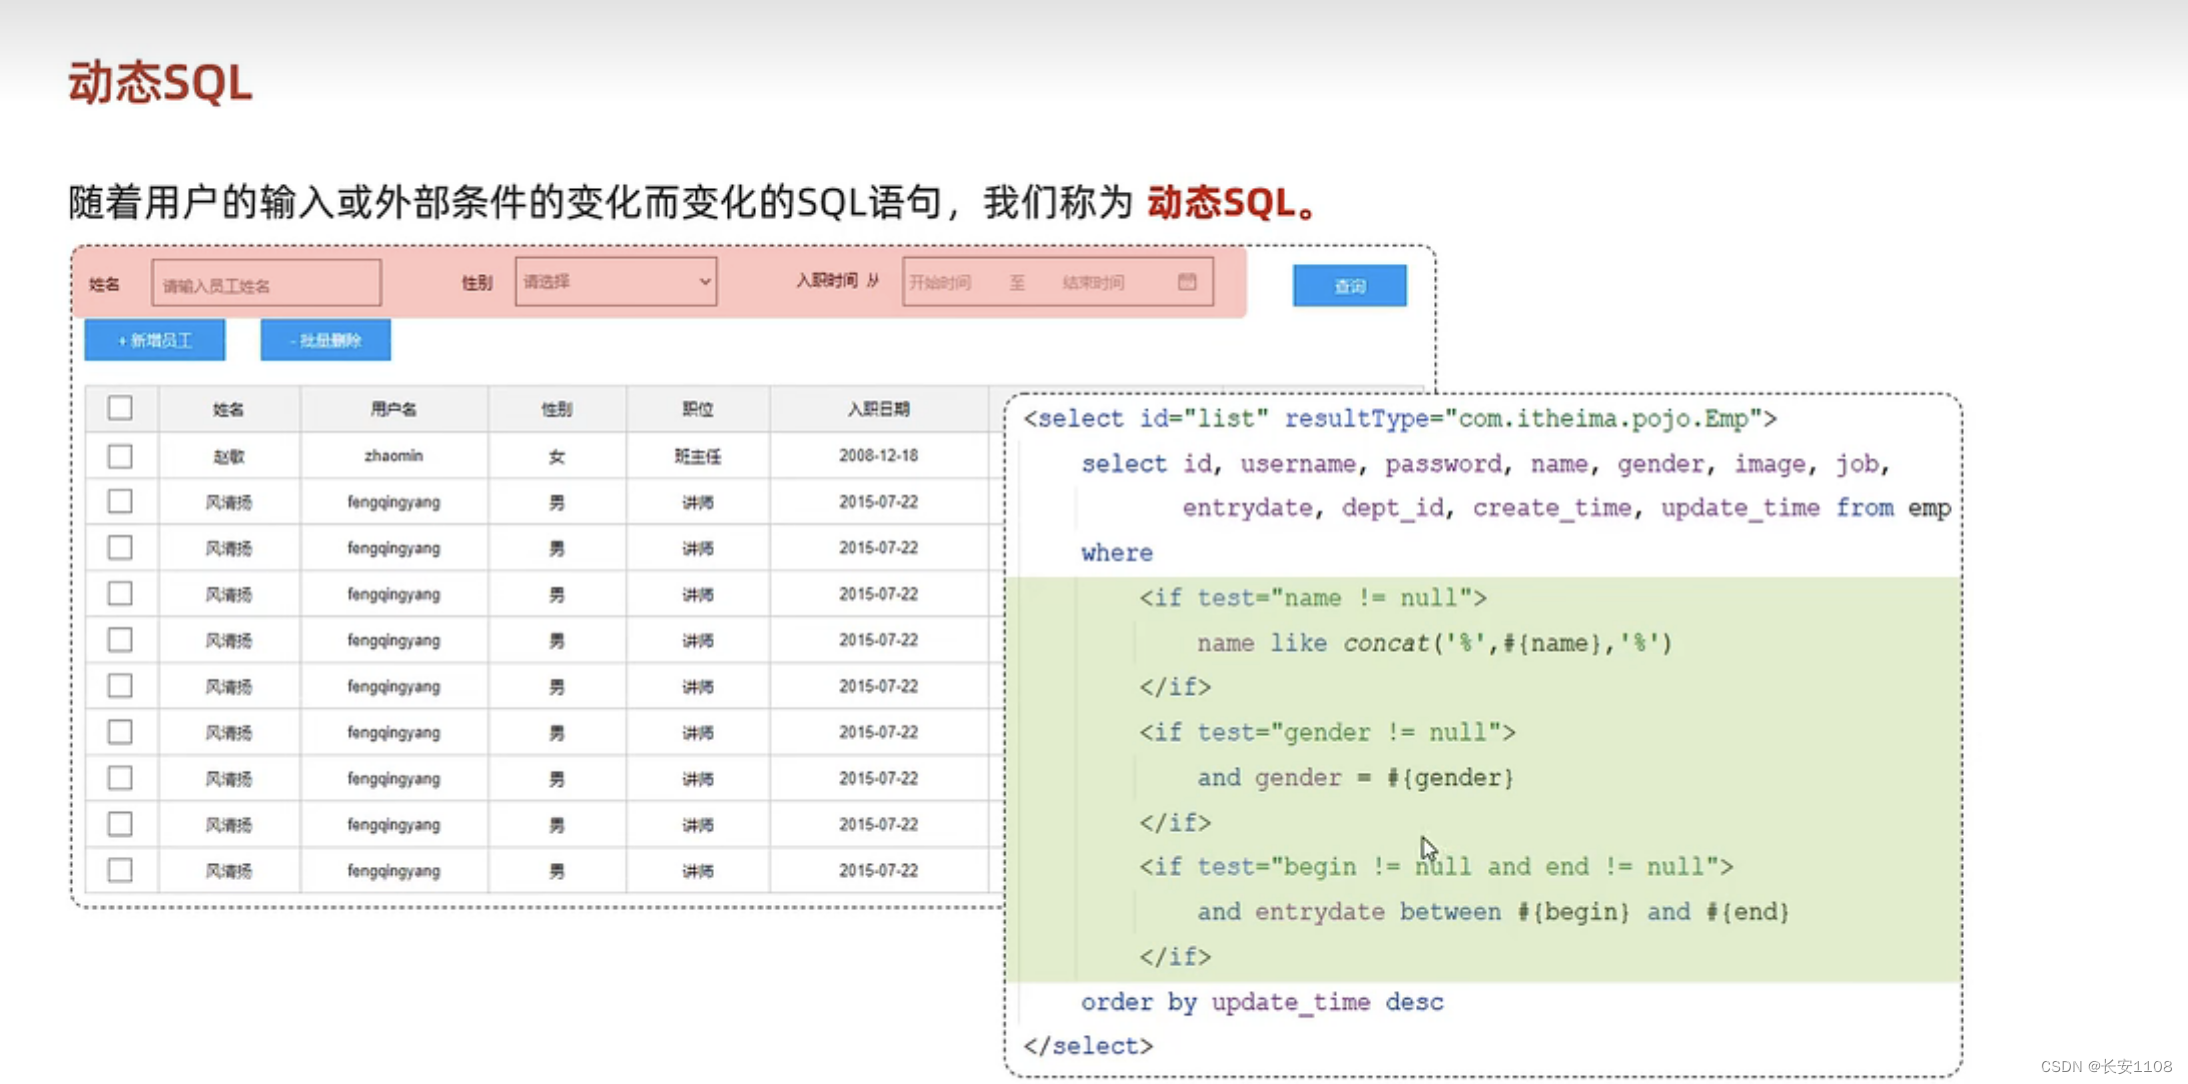Click the 新增员工 button
Screen dimensions: 2188x1084
tap(155, 340)
